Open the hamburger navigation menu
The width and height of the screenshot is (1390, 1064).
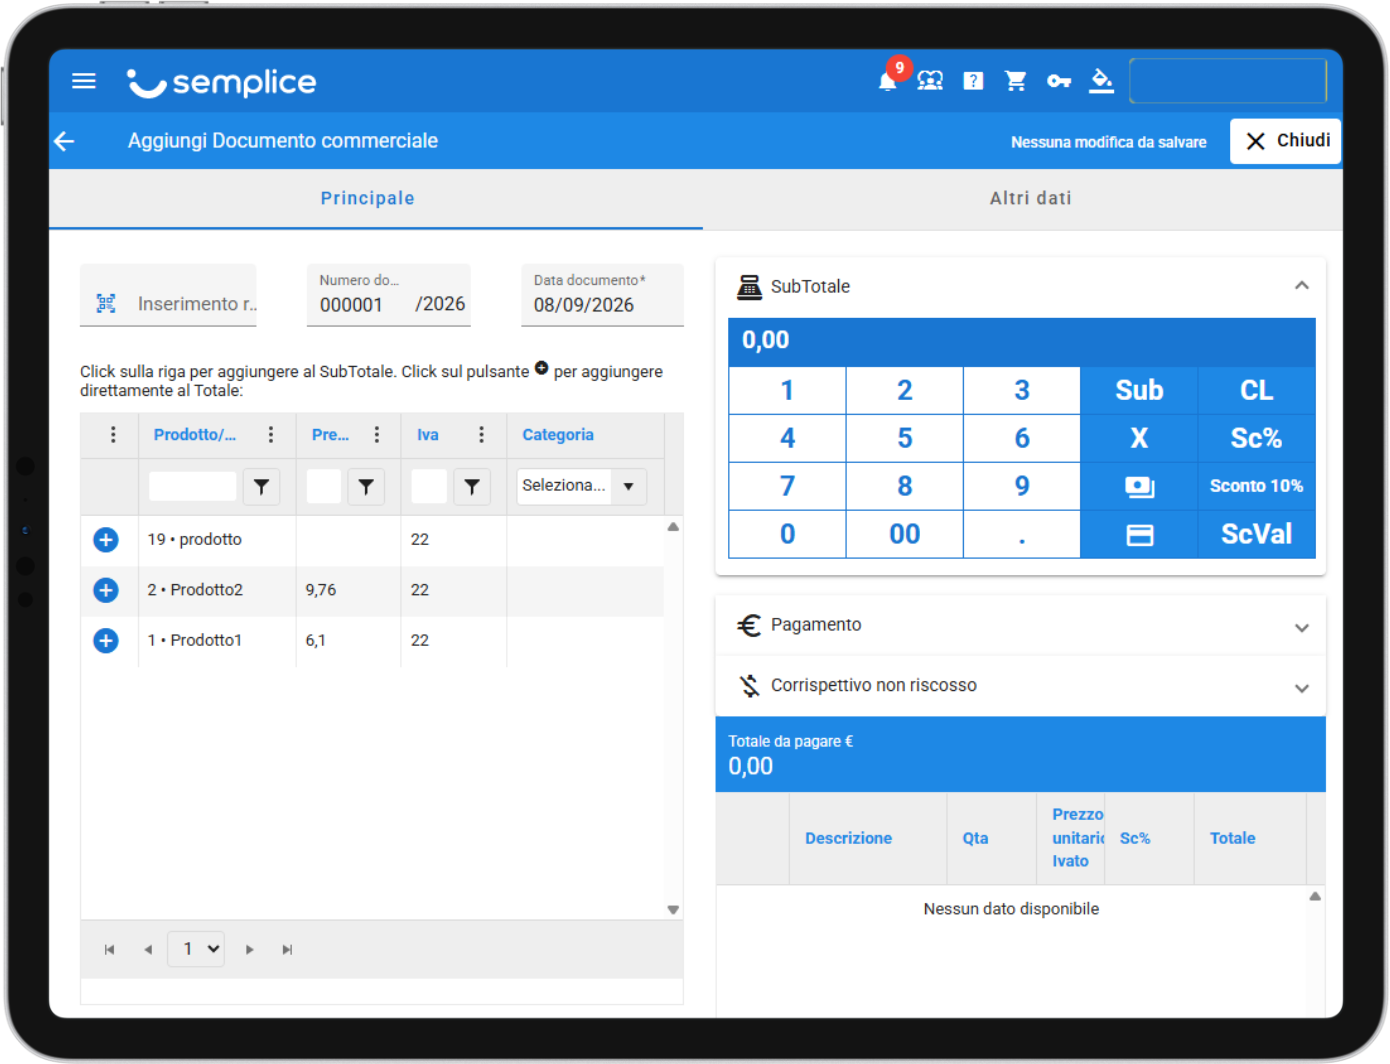(x=84, y=81)
